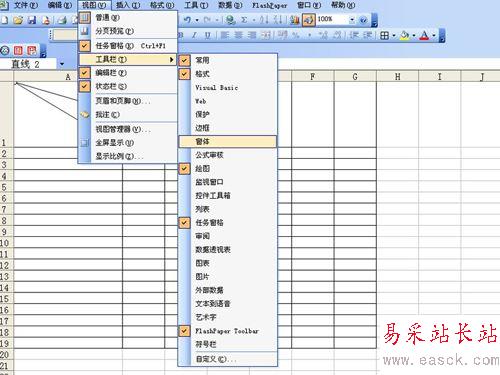Open the Fill Color dropdown arrow
The height and width of the screenshot is (375, 500).
pos(414,35)
